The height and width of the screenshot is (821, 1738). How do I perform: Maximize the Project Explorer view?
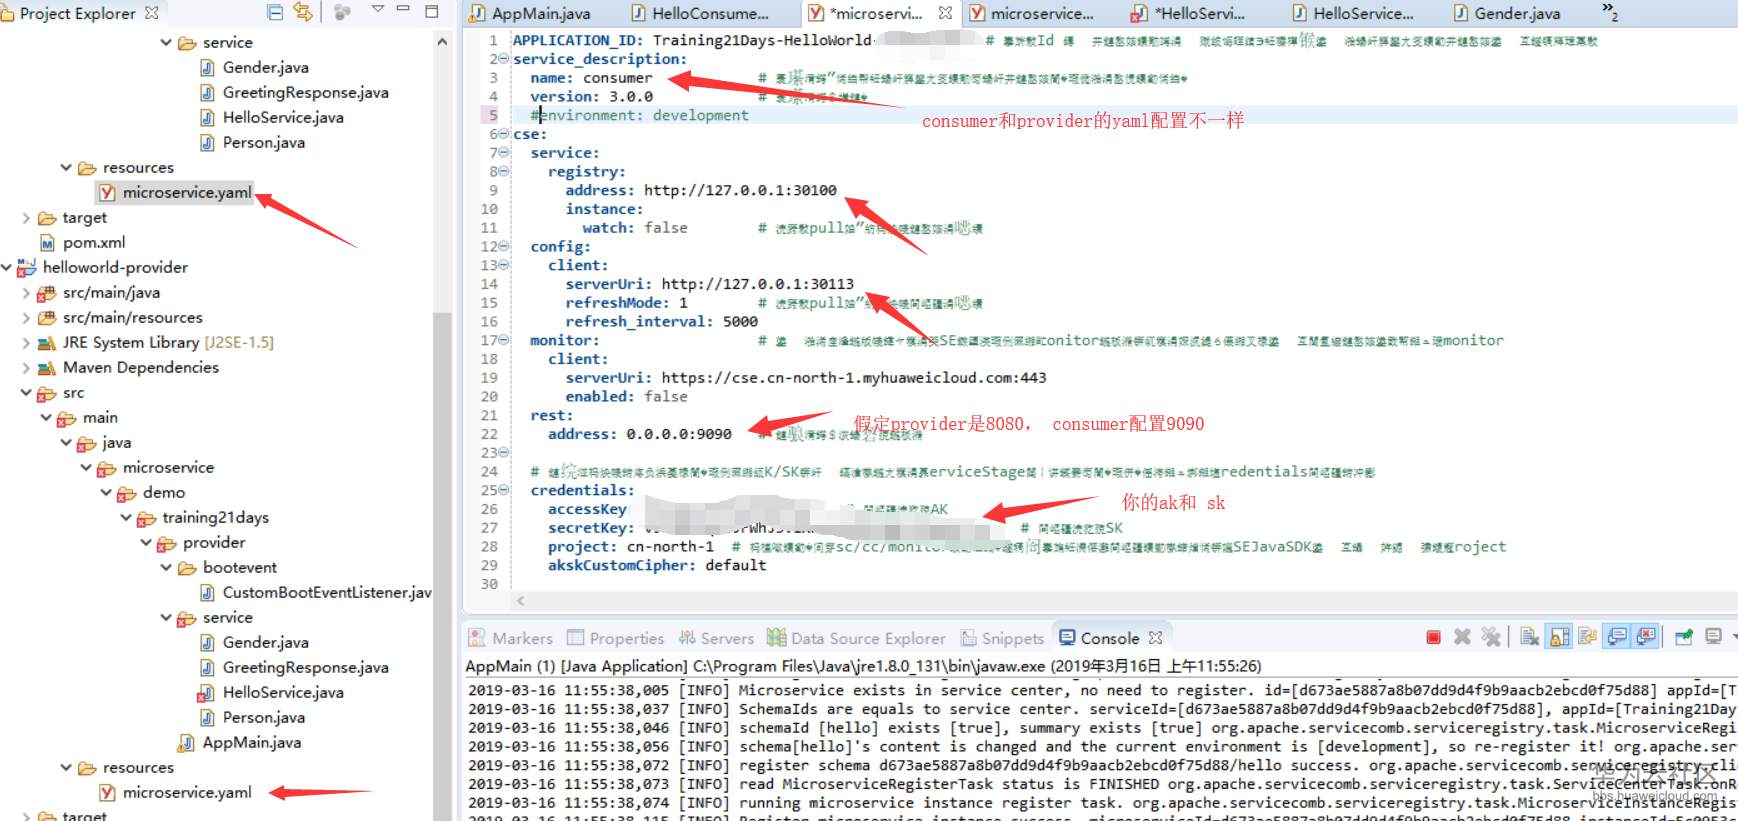pyautogui.click(x=432, y=11)
